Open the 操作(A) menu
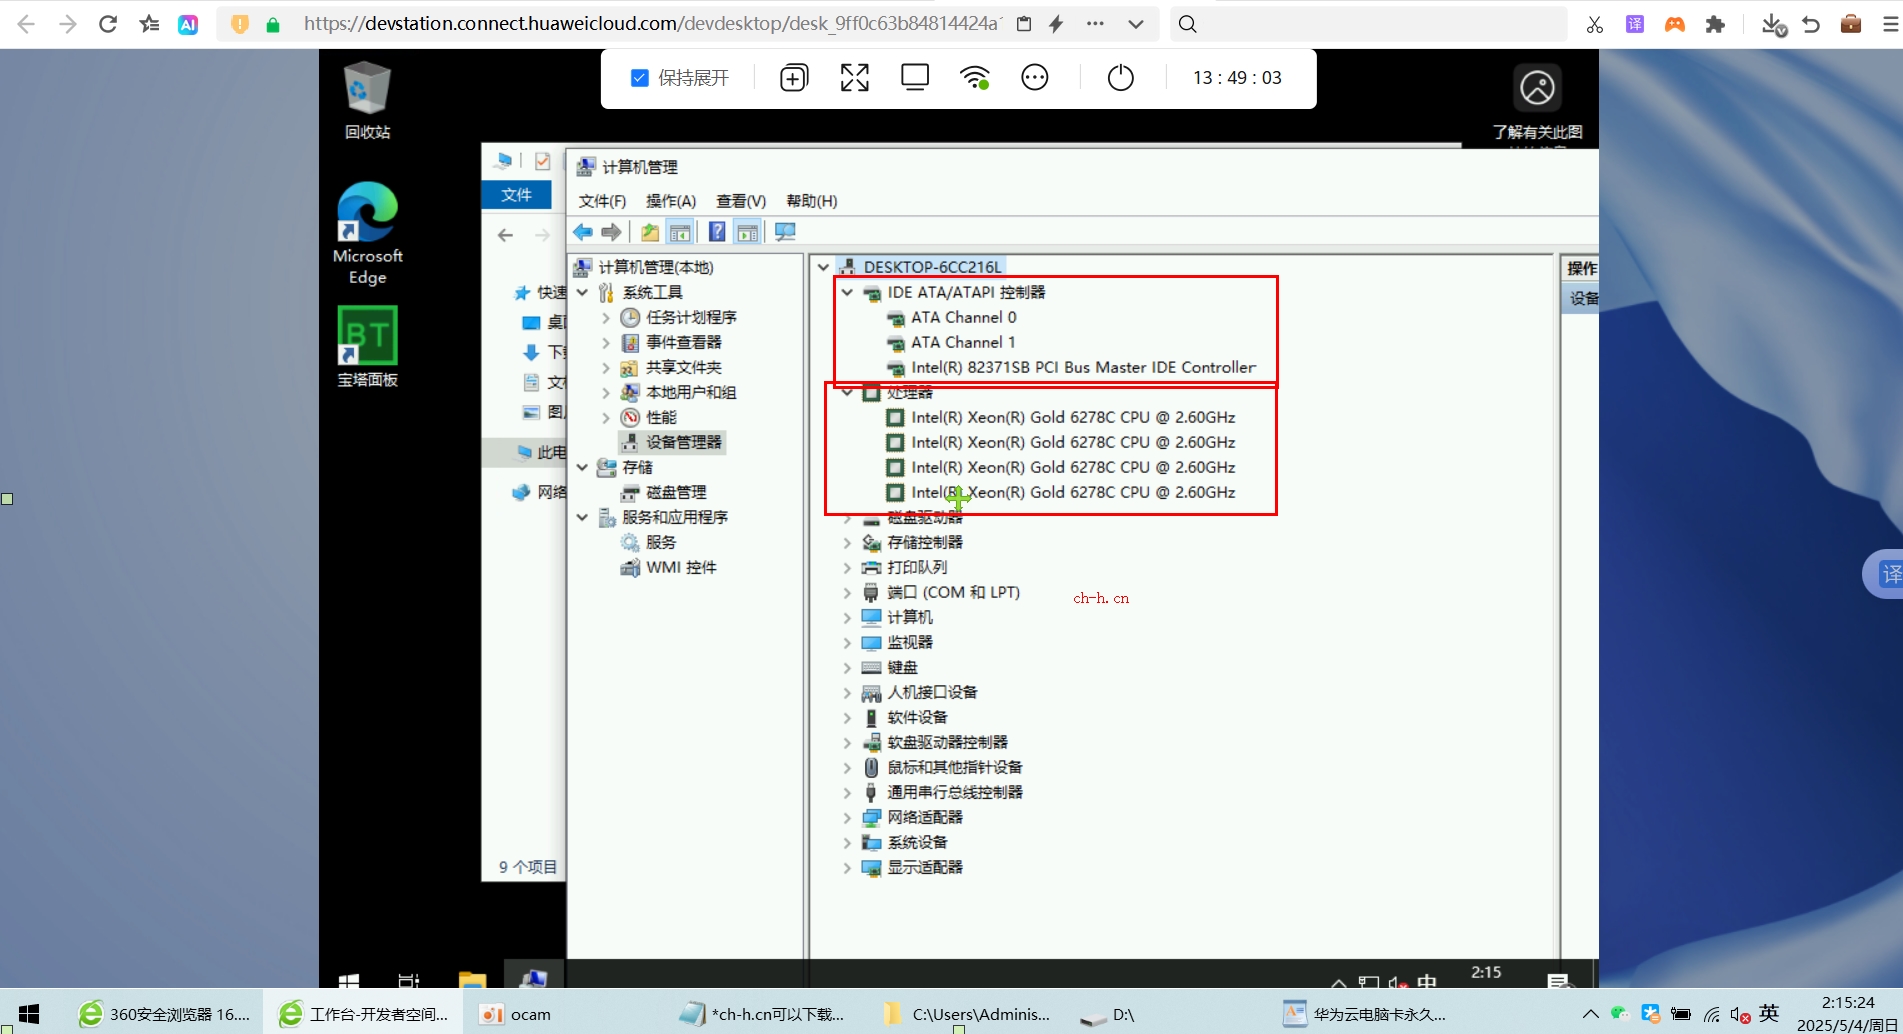Viewport: 1903px width, 1034px height. pos(670,201)
